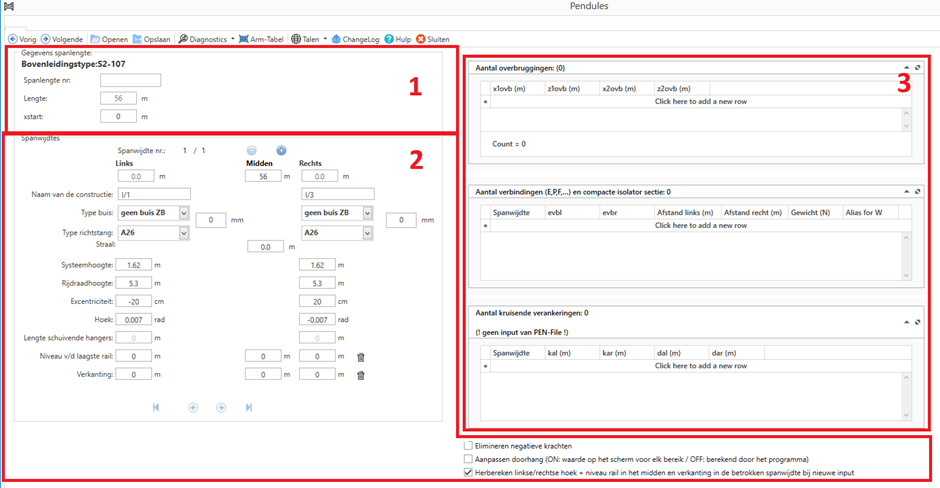Uncheck the Herbereken linkse/rechtse hoek checkbox
Screen dimensions: 940x488
[468, 472]
